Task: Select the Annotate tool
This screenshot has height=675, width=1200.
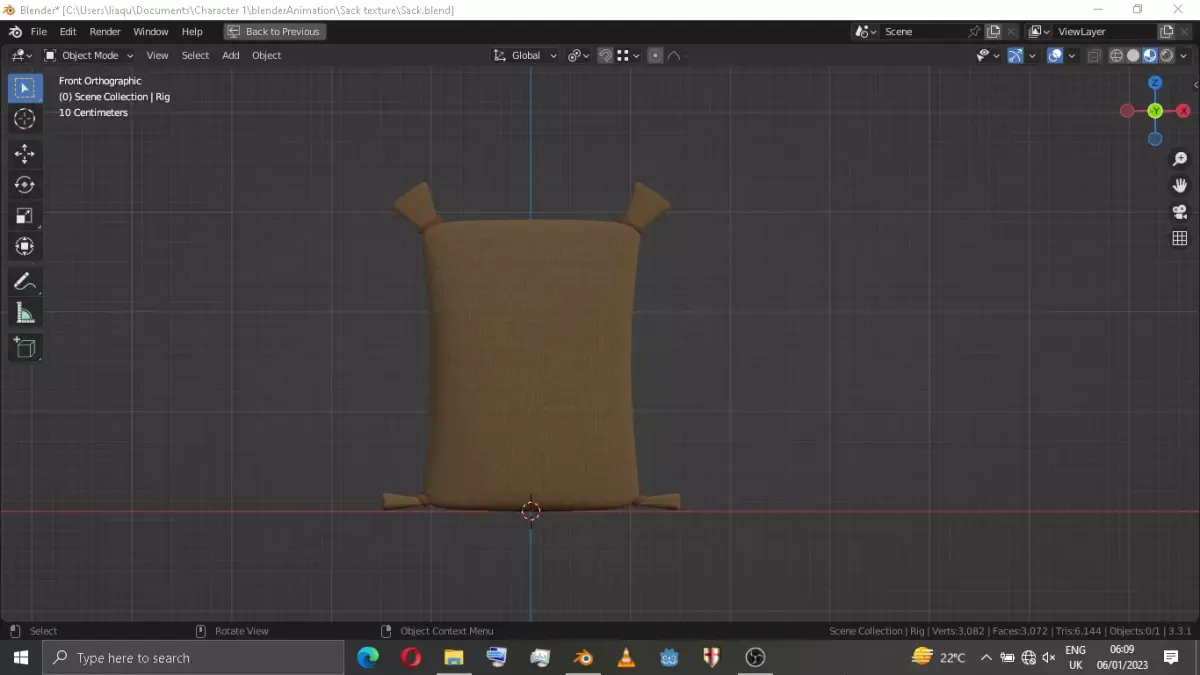Action: [25, 281]
